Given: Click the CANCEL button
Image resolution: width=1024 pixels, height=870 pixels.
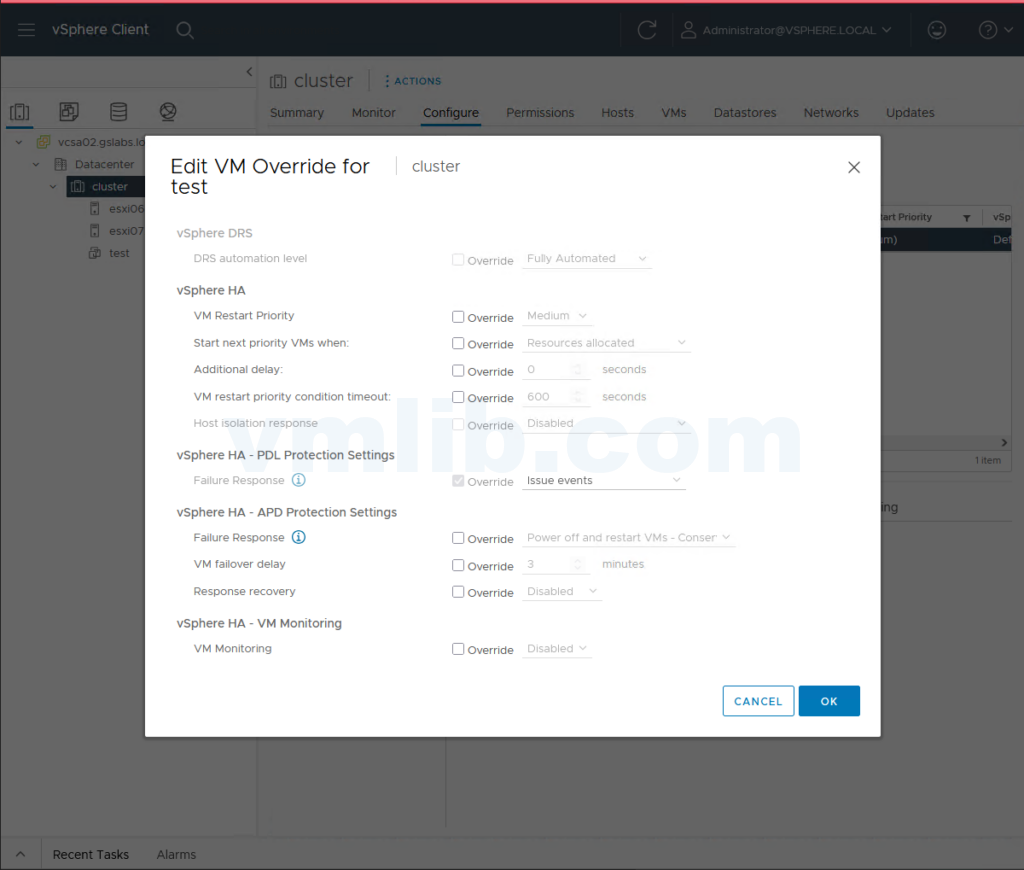Looking at the screenshot, I should click(x=758, y=701).
